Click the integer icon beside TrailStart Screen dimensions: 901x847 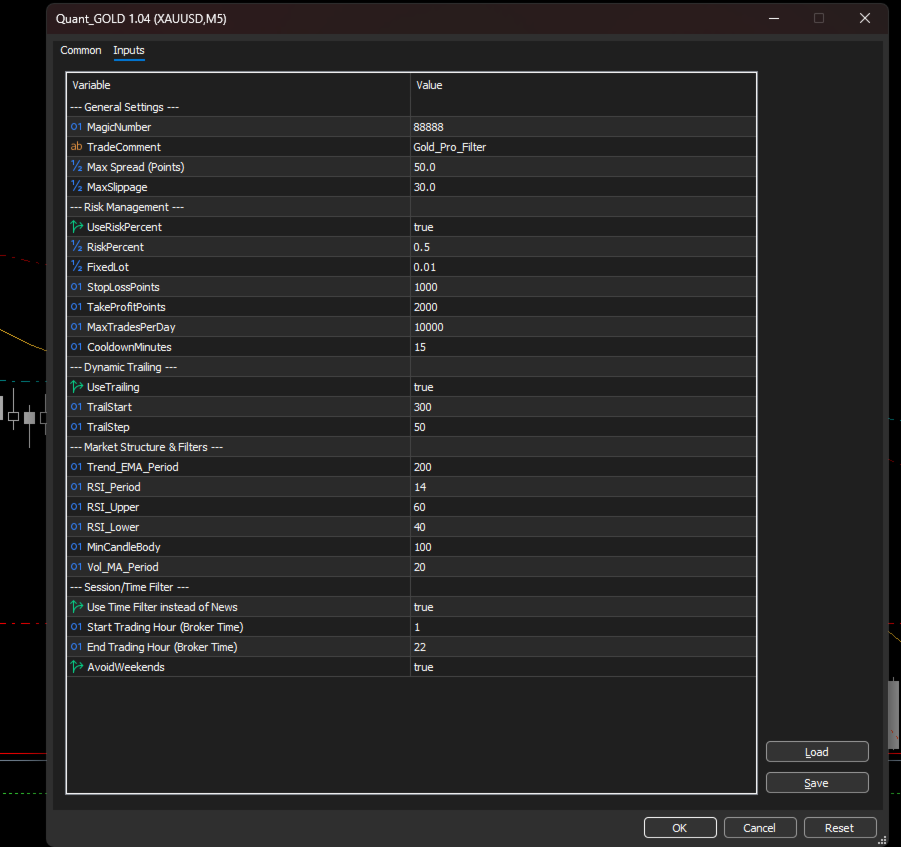(x=76, y=407)
